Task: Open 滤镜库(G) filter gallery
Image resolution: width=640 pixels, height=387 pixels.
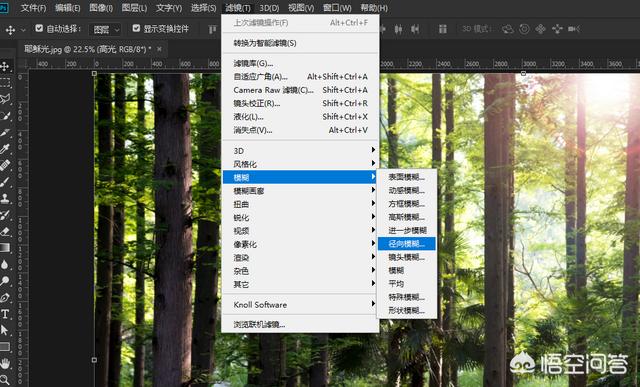Action: click(300, 63)
